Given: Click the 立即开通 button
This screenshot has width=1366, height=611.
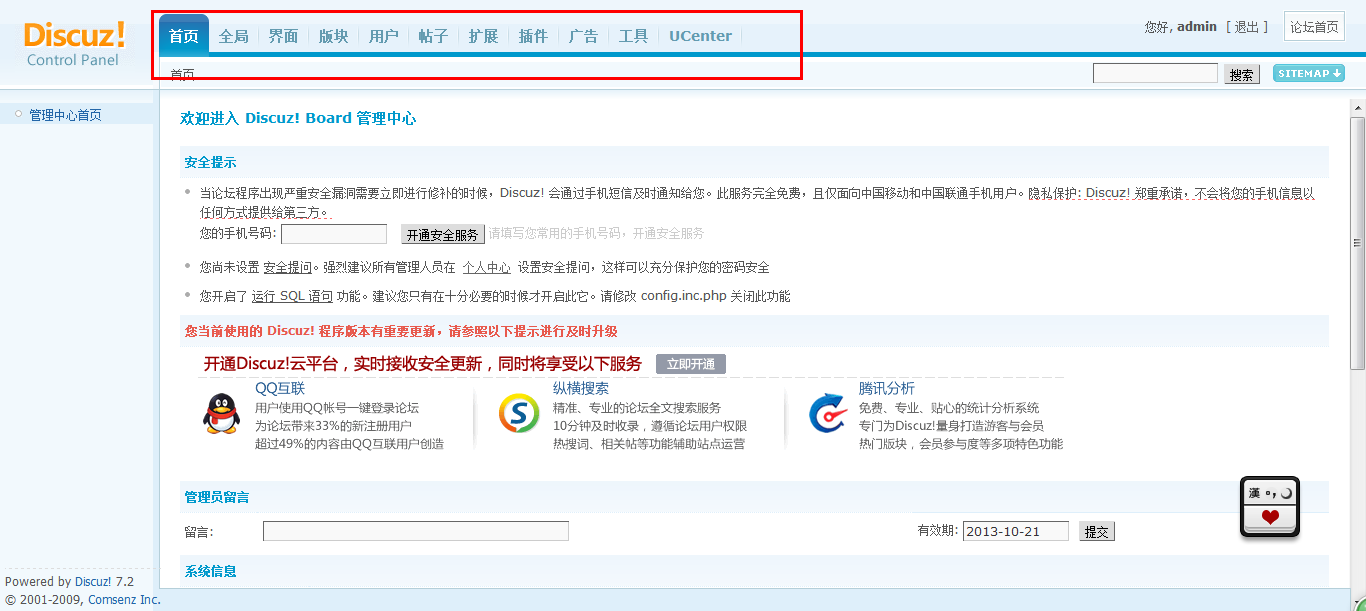Looking at the screenshot, I should tap(691, 364).
